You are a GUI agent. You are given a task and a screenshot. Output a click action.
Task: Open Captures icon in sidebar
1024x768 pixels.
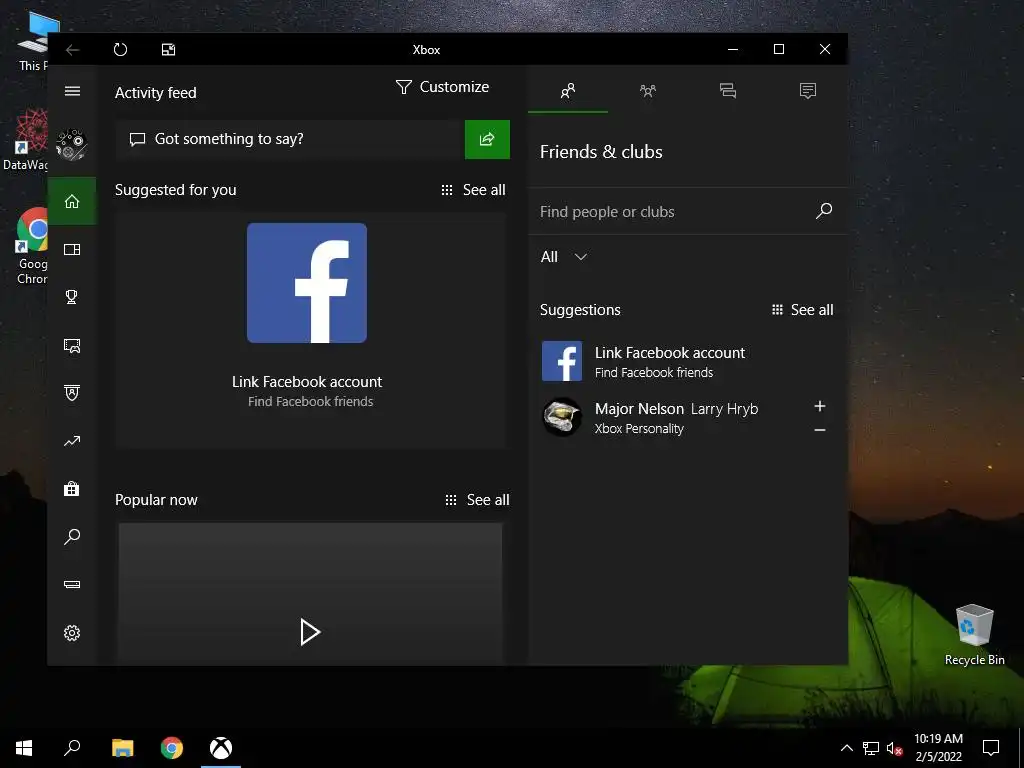coord(72,345)
